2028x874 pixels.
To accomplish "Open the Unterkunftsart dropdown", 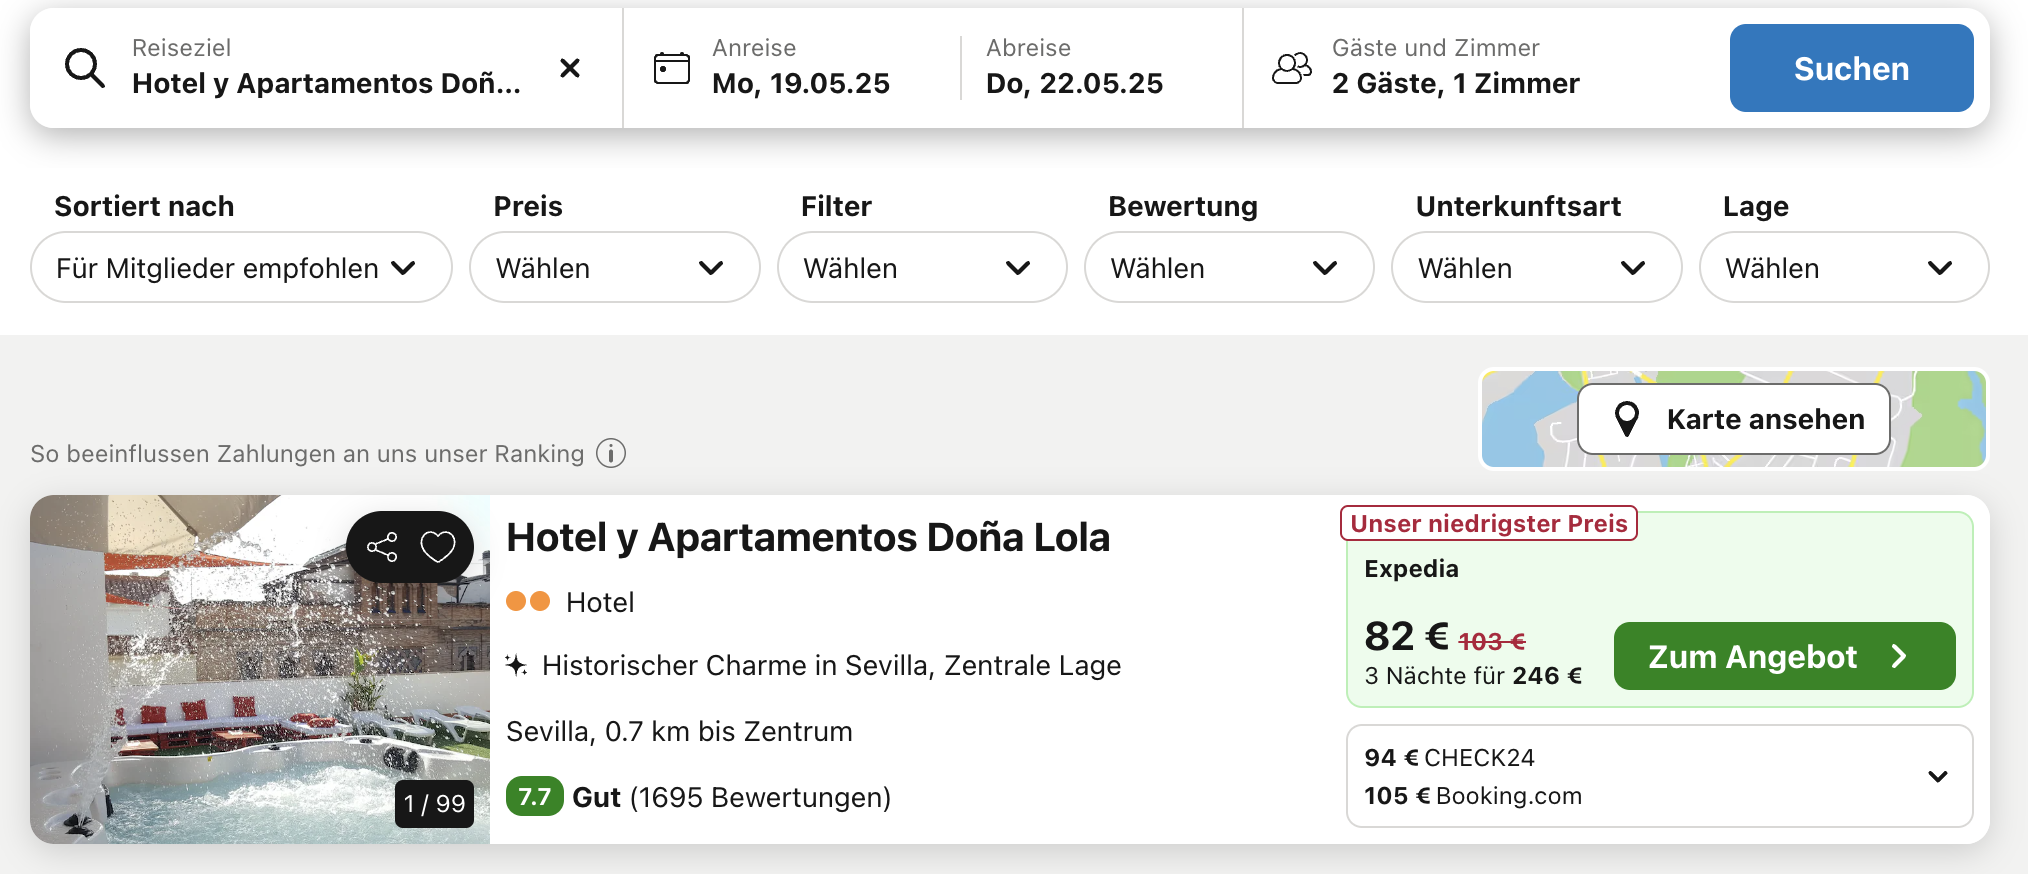I will (1535, 268).
